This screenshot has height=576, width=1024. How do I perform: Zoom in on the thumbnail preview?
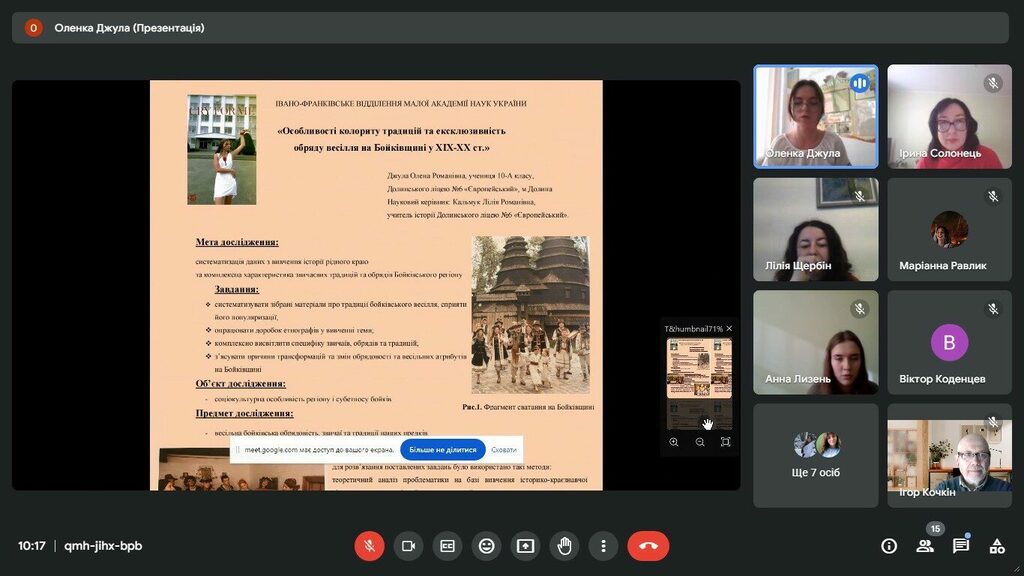(x=674, y=442)
